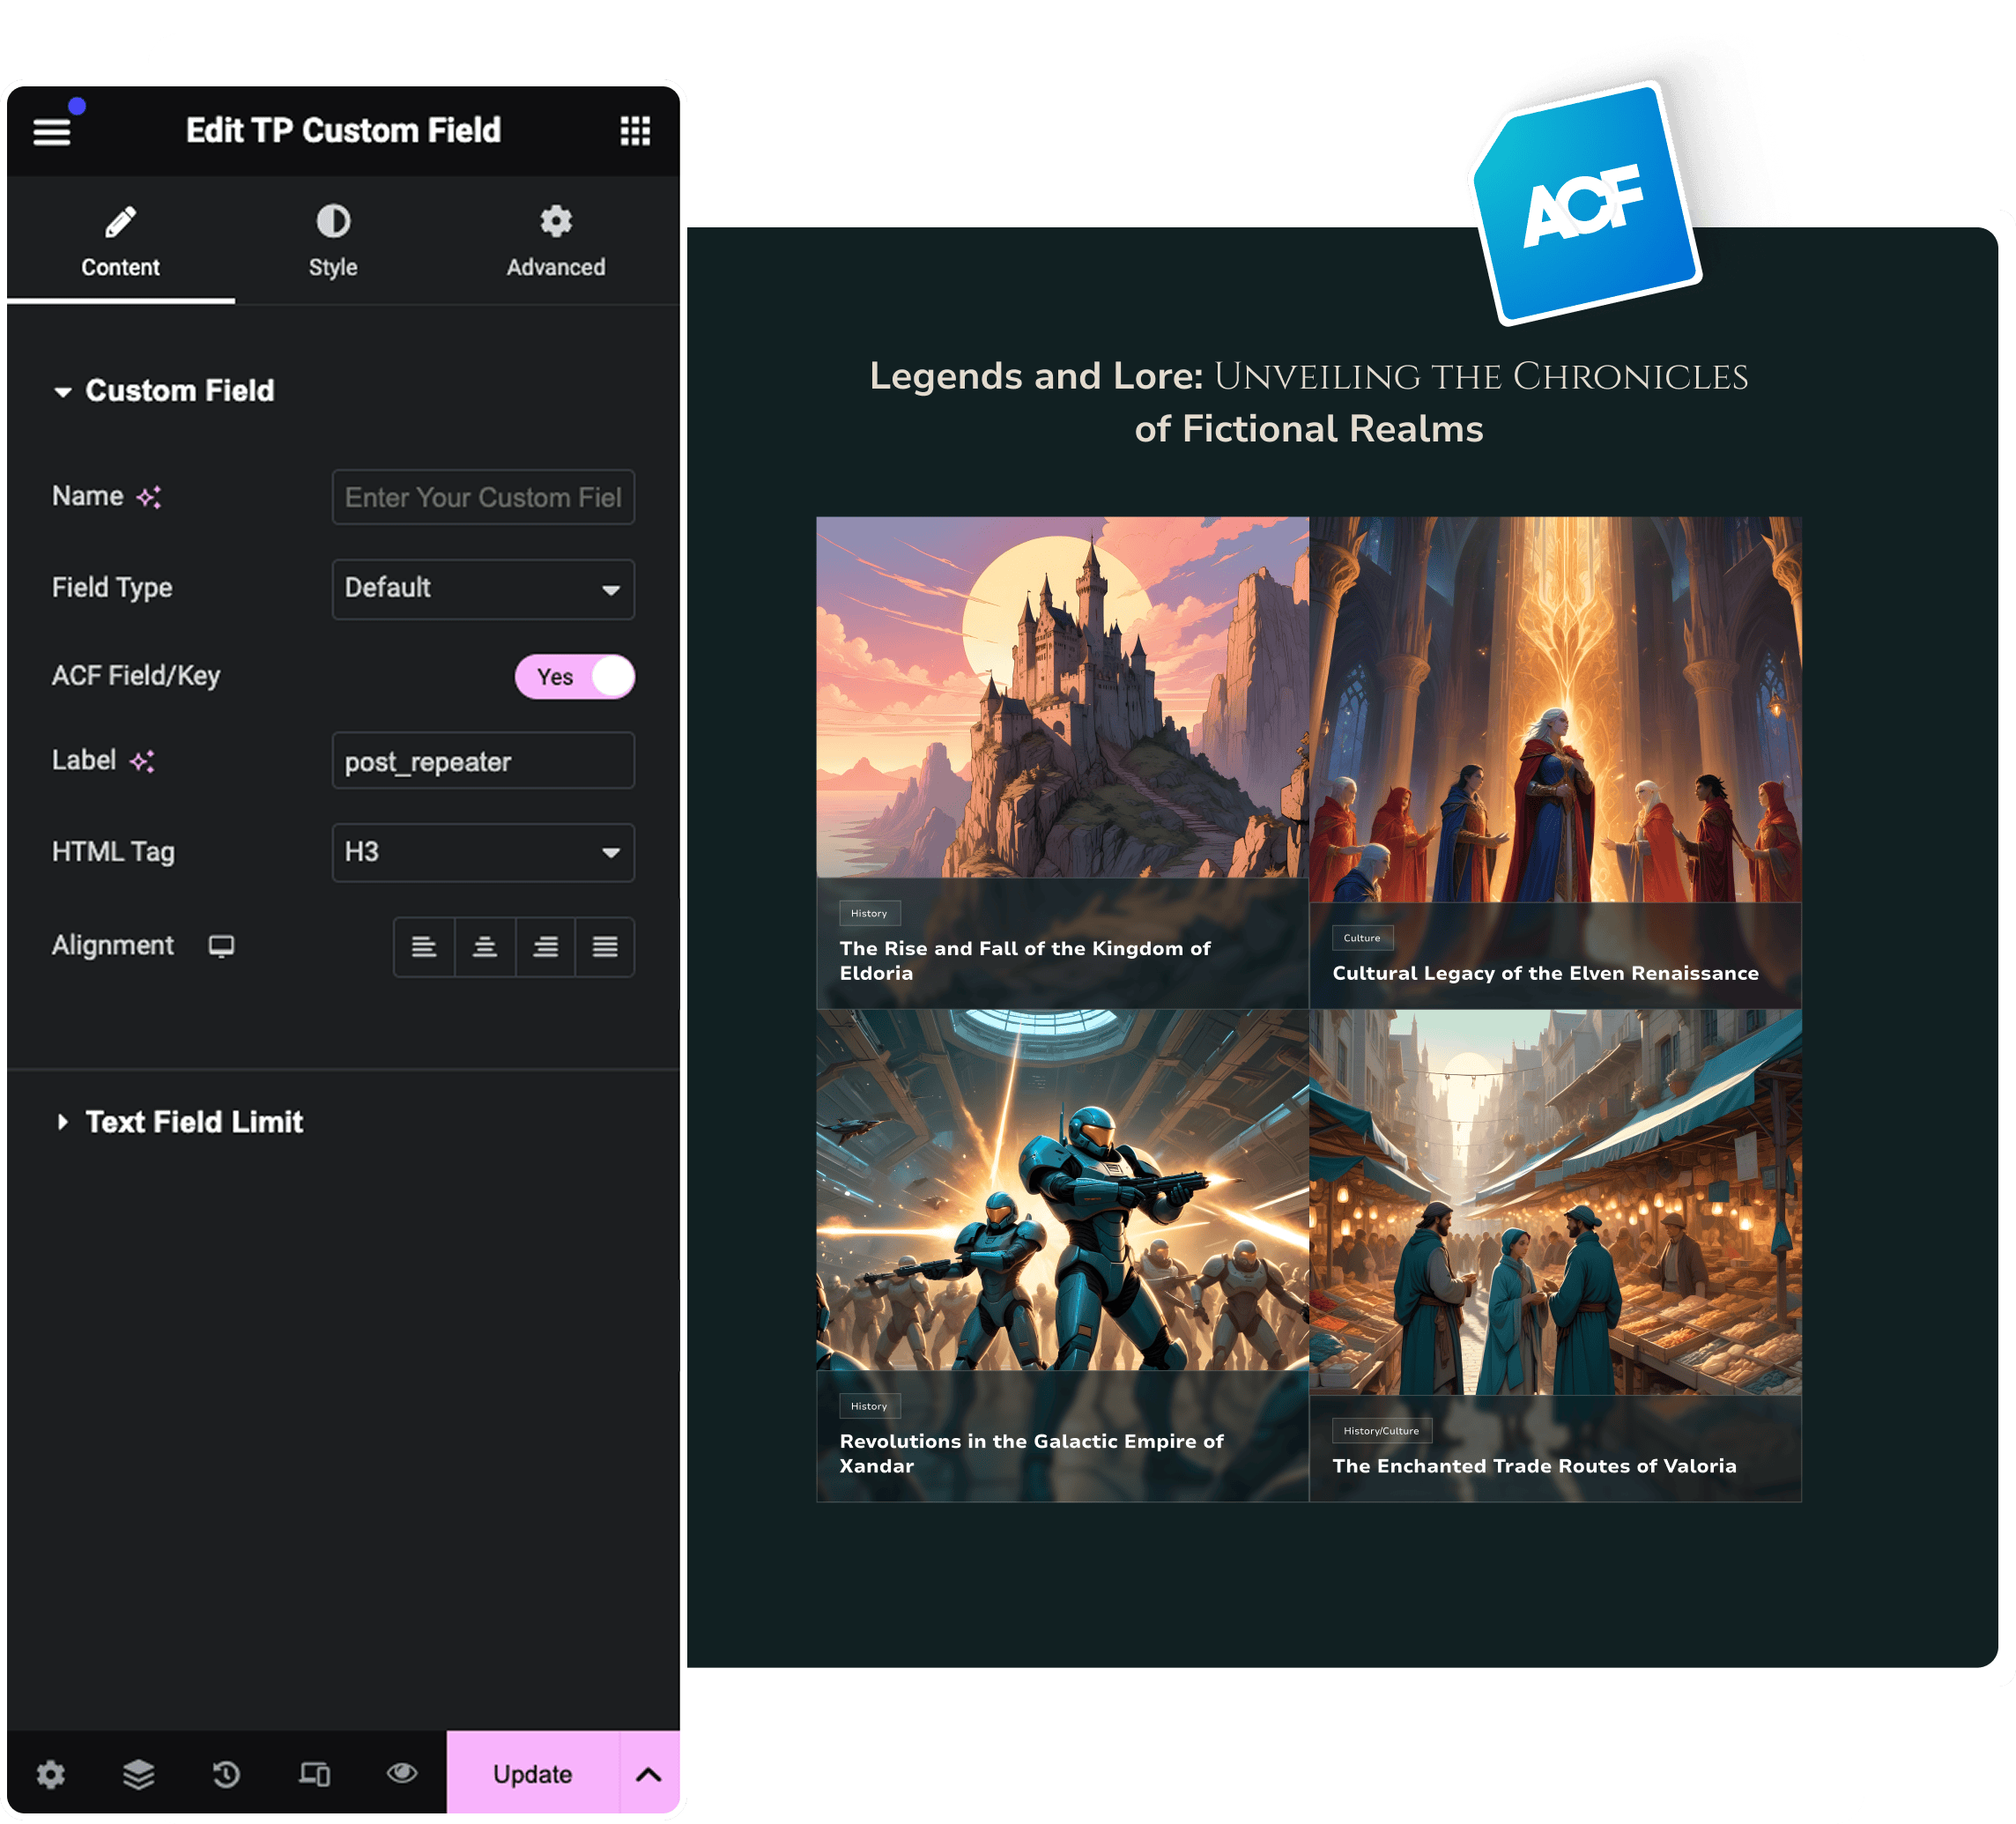Expand the Text Field Limit section

coord(194,1122)
